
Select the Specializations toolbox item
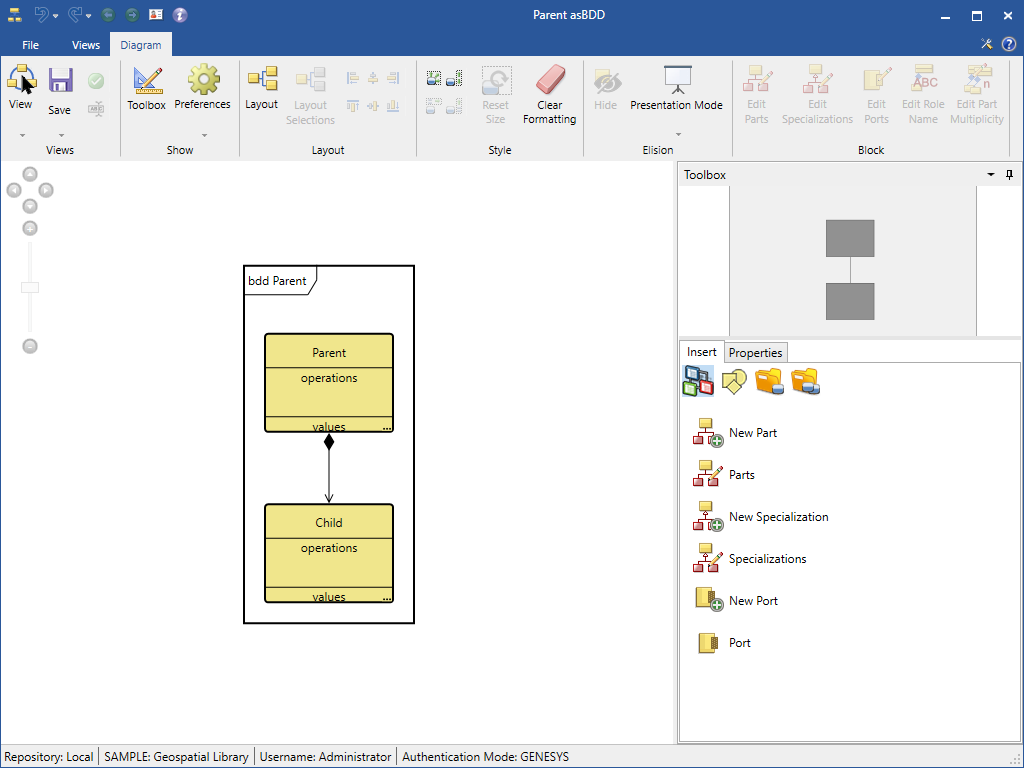coord(767,559)
